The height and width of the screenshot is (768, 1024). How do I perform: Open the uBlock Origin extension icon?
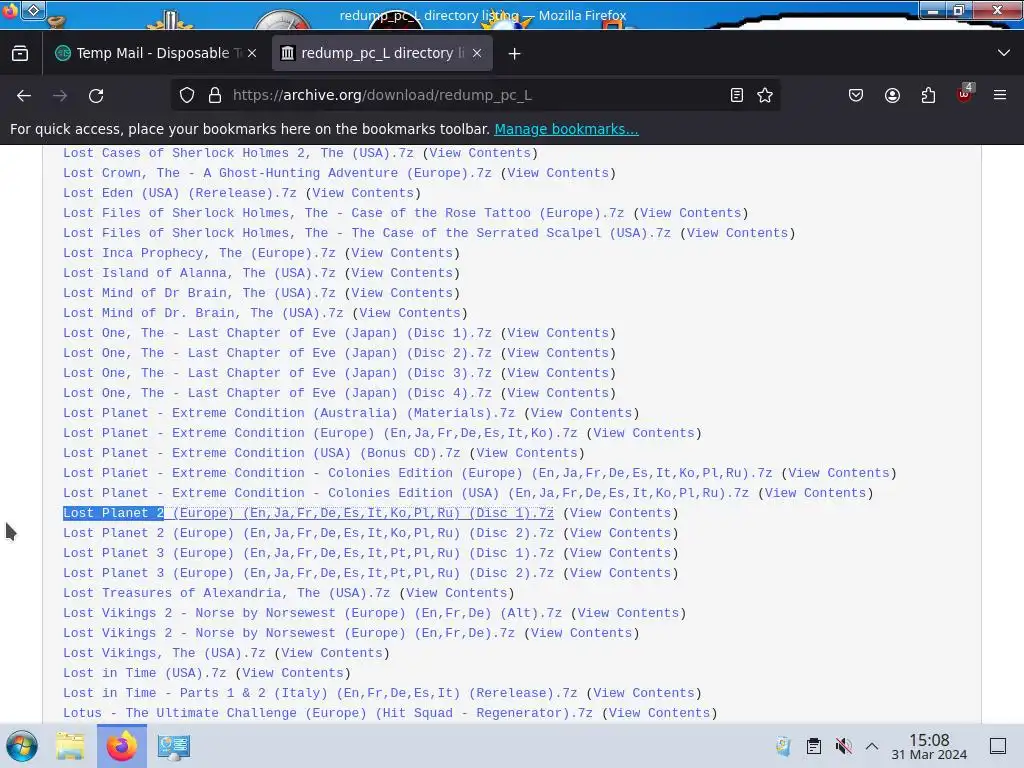(965, 94)
